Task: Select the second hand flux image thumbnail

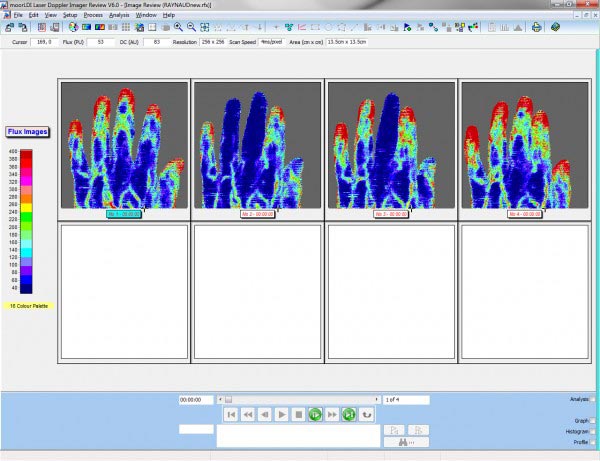Action: click(258, 146)
